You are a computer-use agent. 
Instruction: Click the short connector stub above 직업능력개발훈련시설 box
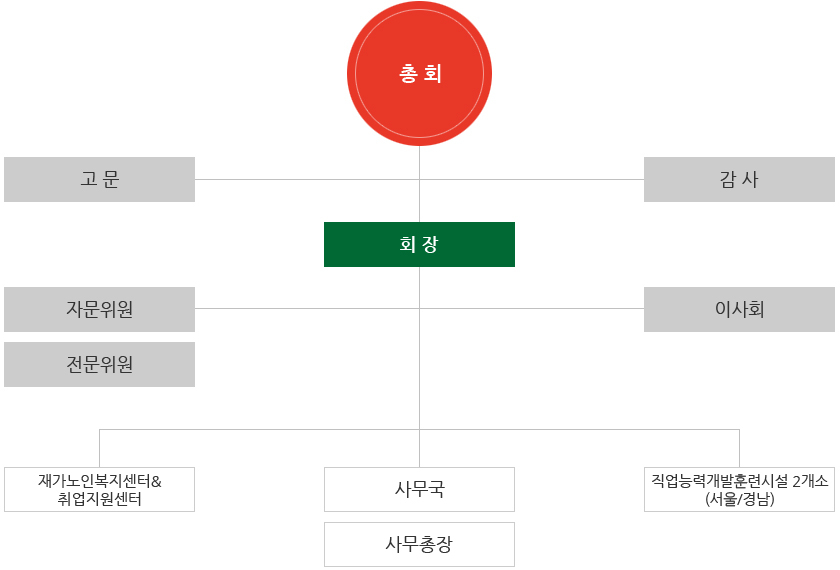click(739, 448)
